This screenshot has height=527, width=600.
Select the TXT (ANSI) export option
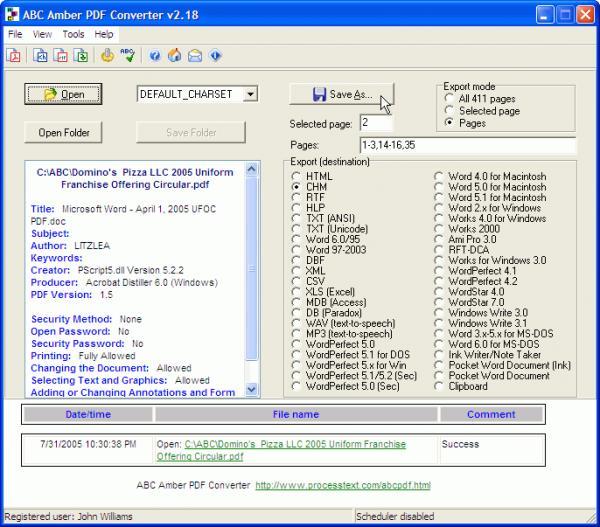click(x=323, y=218)
